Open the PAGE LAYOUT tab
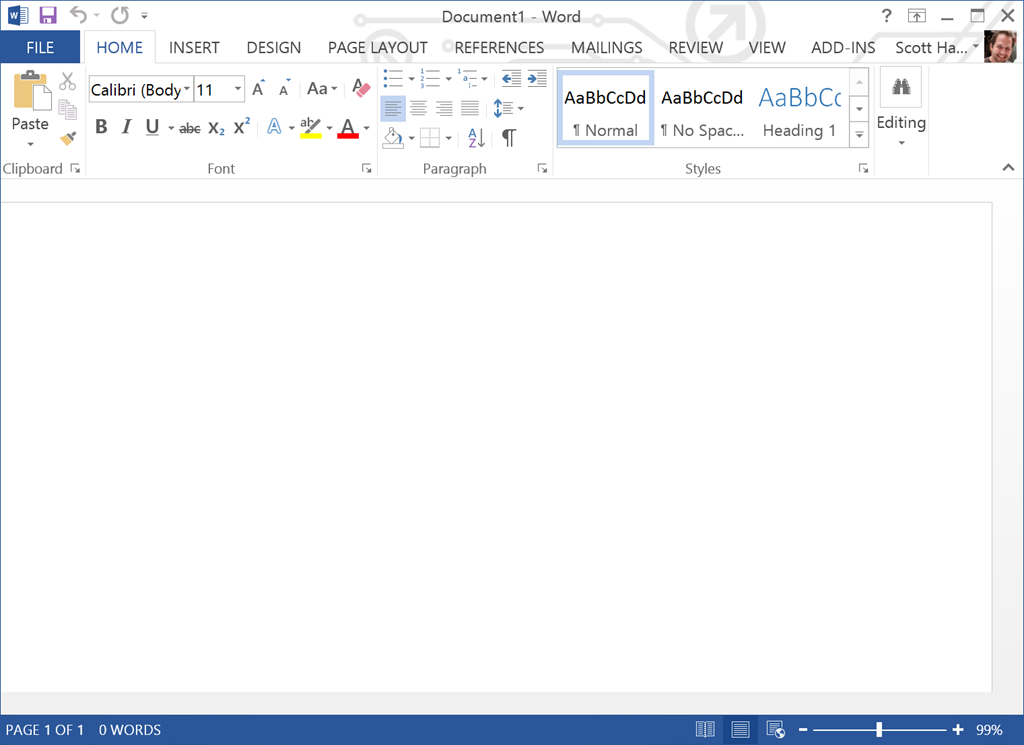The height and width of the screenshot is (745, 1024). 377,47
